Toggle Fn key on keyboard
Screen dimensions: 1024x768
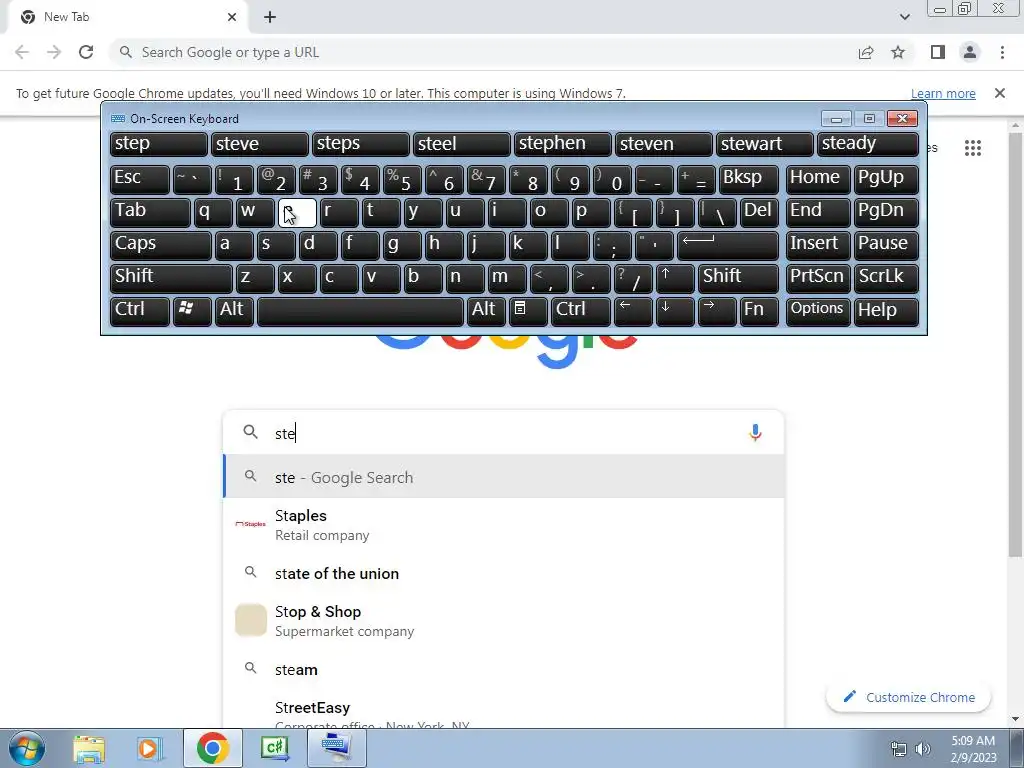pos(759,312)
